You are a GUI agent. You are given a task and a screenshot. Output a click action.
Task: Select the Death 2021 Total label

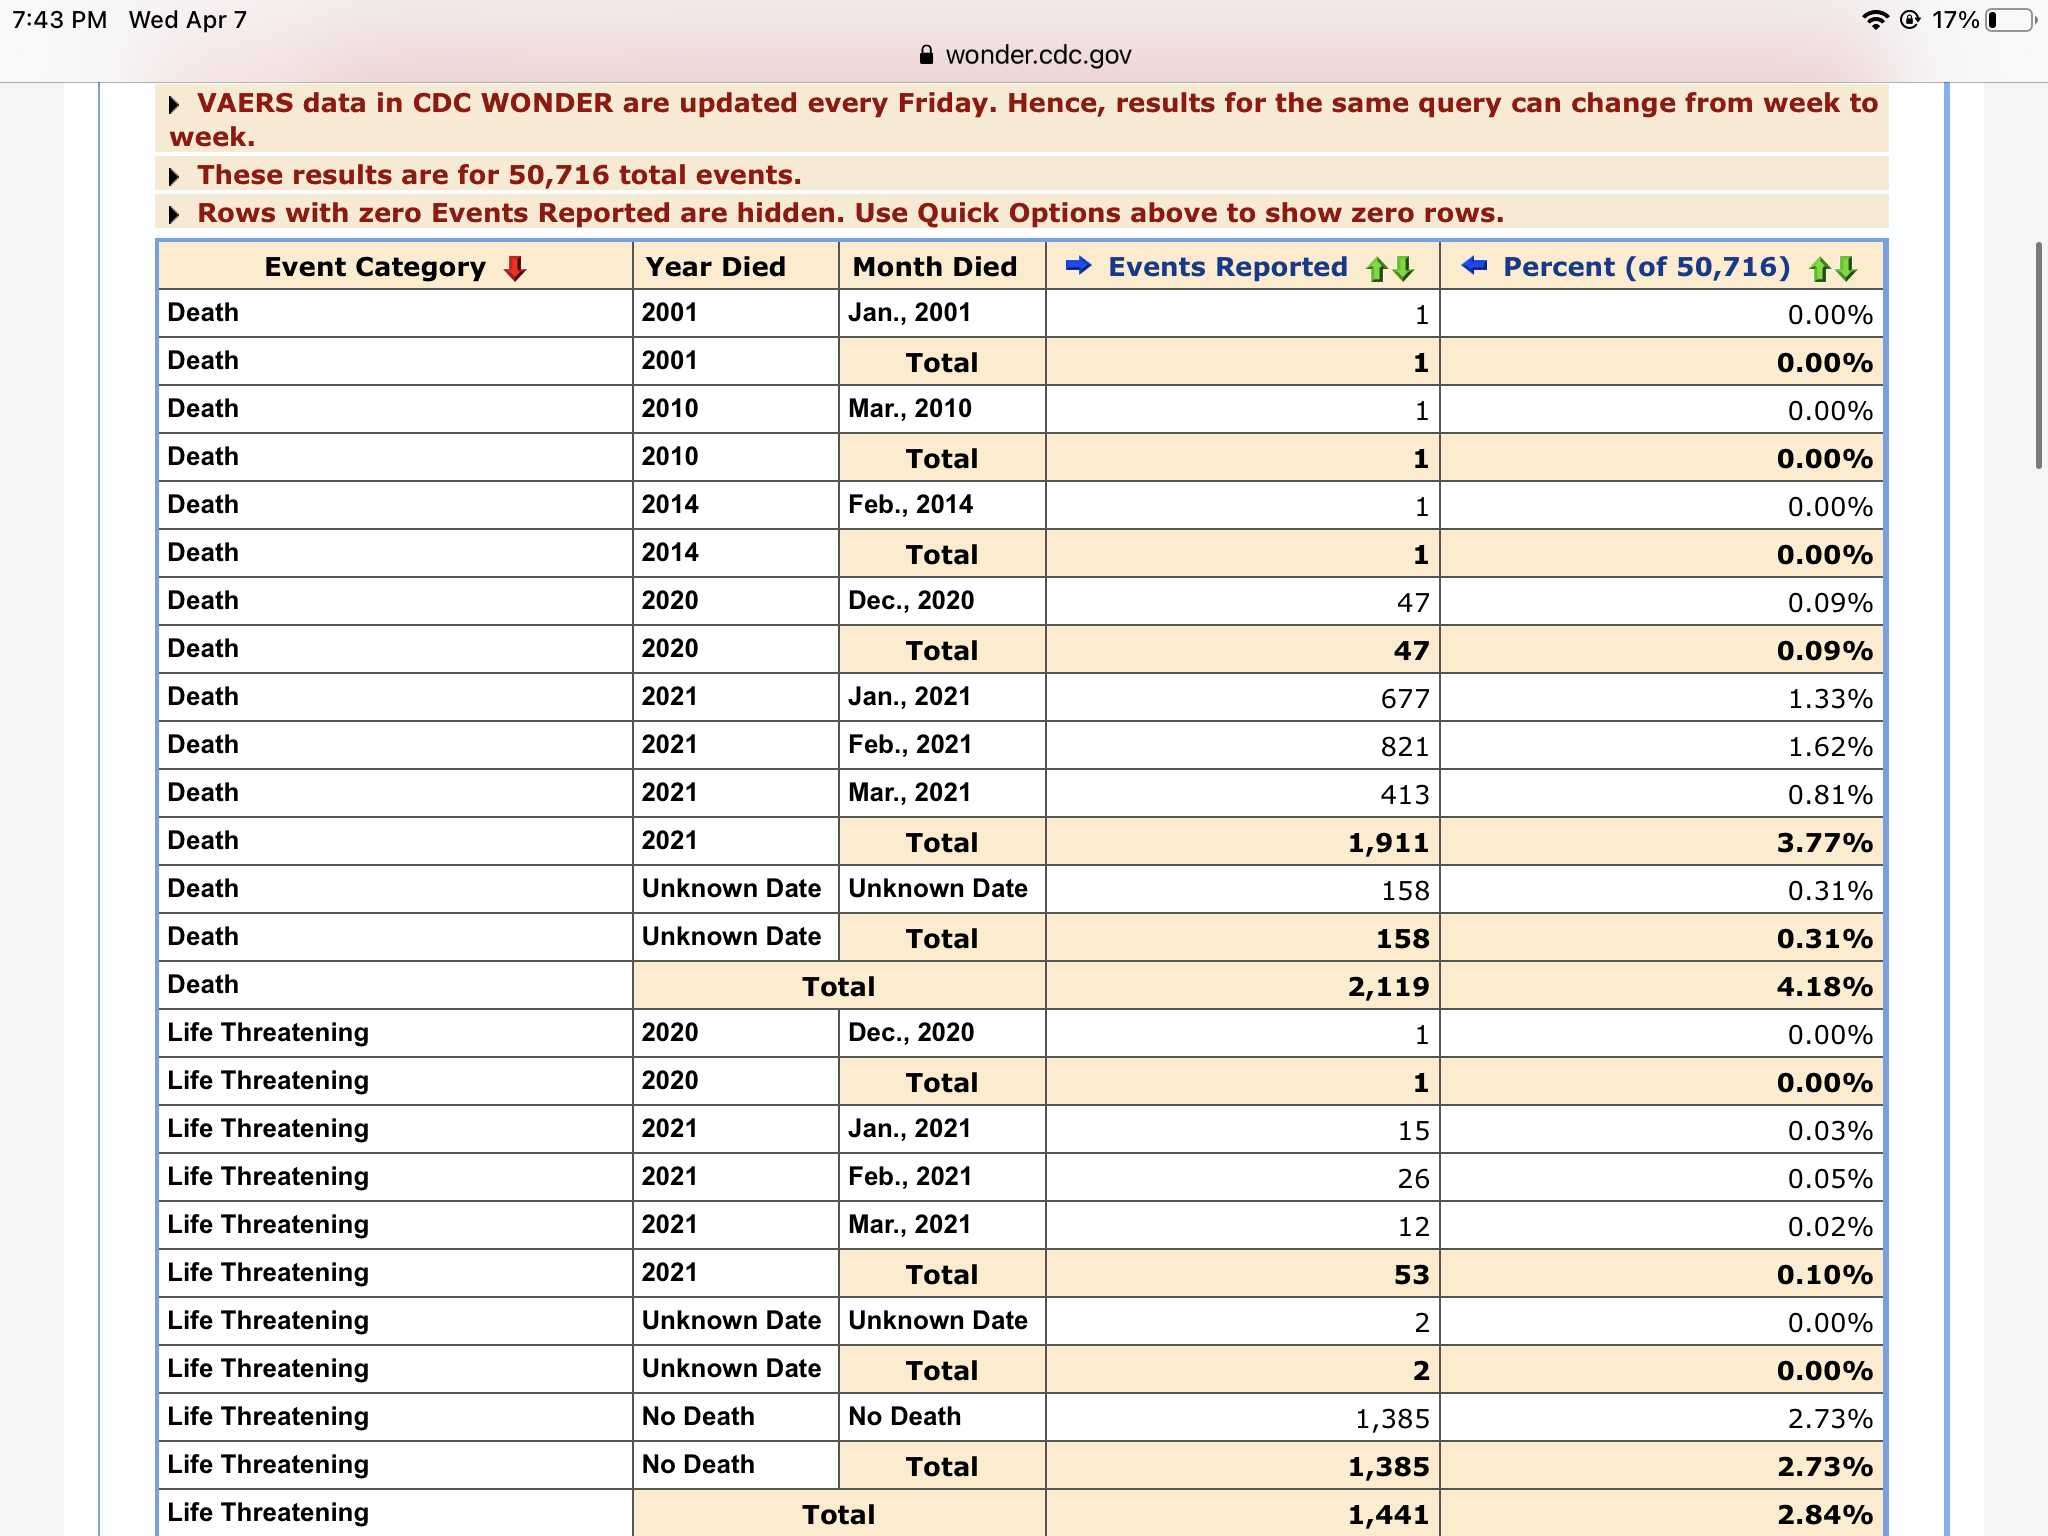[x=942, y=841]
